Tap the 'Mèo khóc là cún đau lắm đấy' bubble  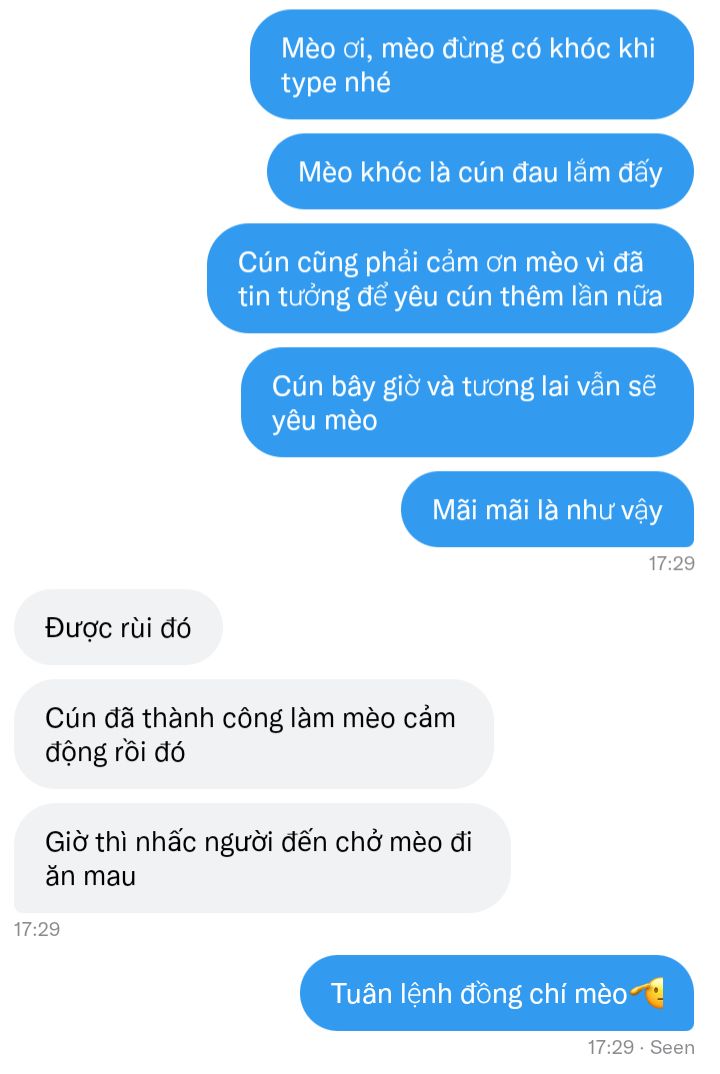click(480, 171)
